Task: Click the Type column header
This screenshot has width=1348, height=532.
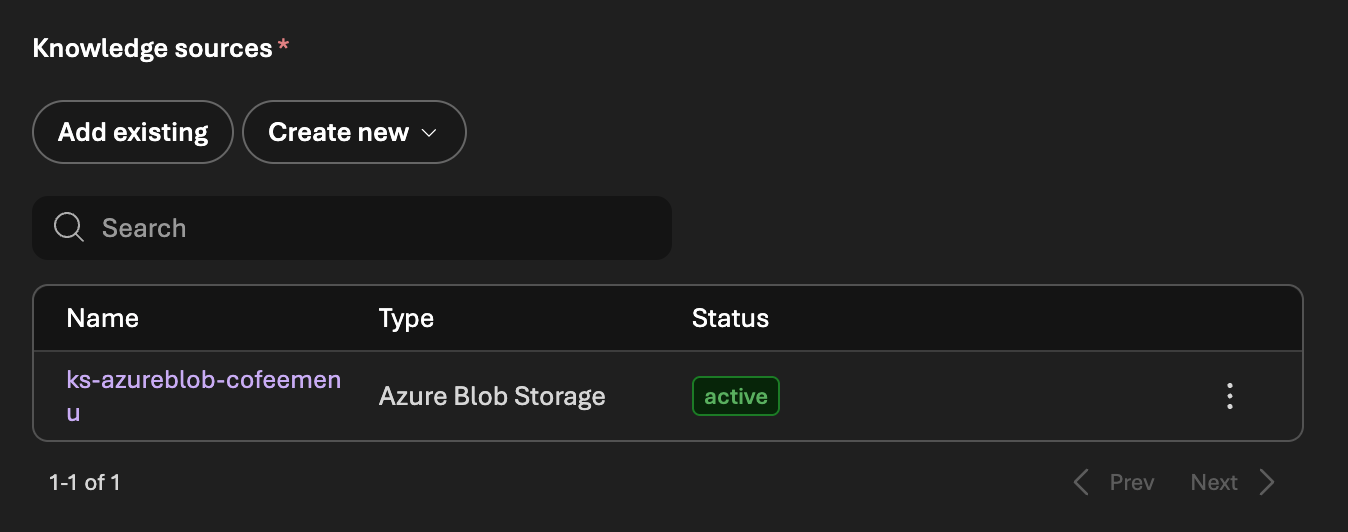Action: click(x=406, y=318)
